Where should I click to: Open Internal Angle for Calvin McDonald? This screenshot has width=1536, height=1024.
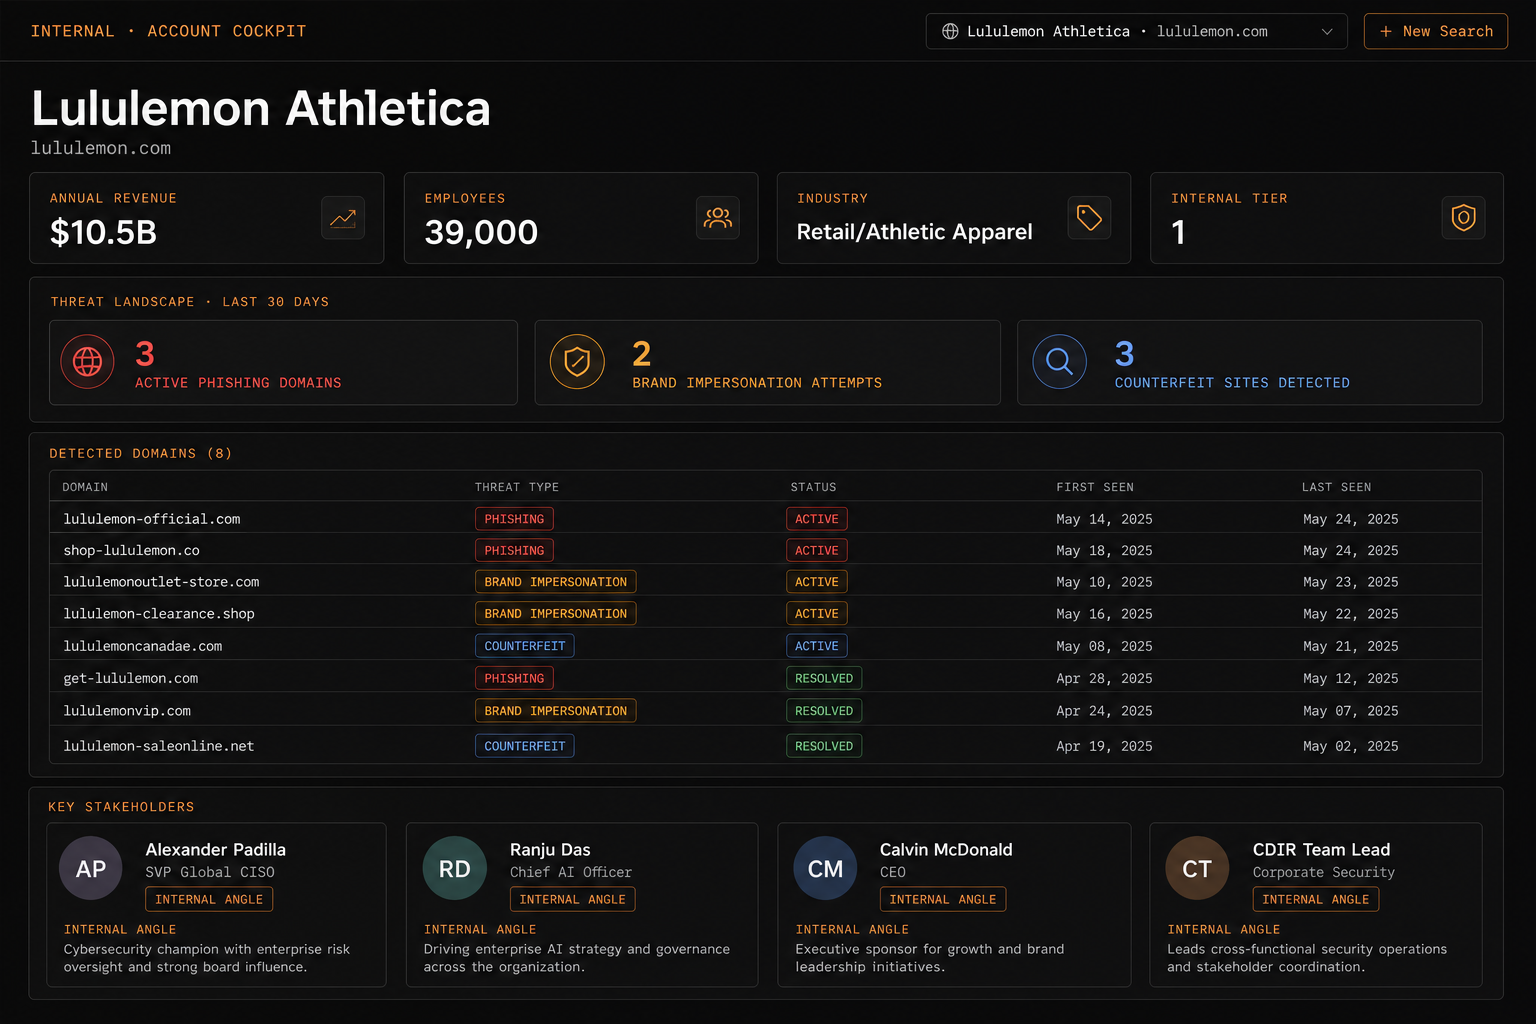tap(943, 899)
